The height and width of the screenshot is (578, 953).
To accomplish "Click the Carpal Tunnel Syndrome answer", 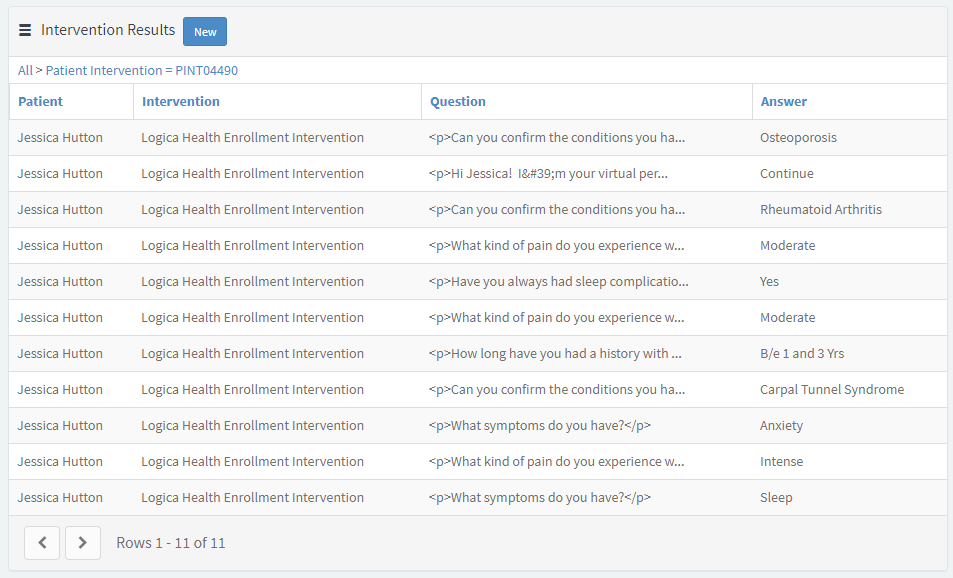I will [831, 390].
